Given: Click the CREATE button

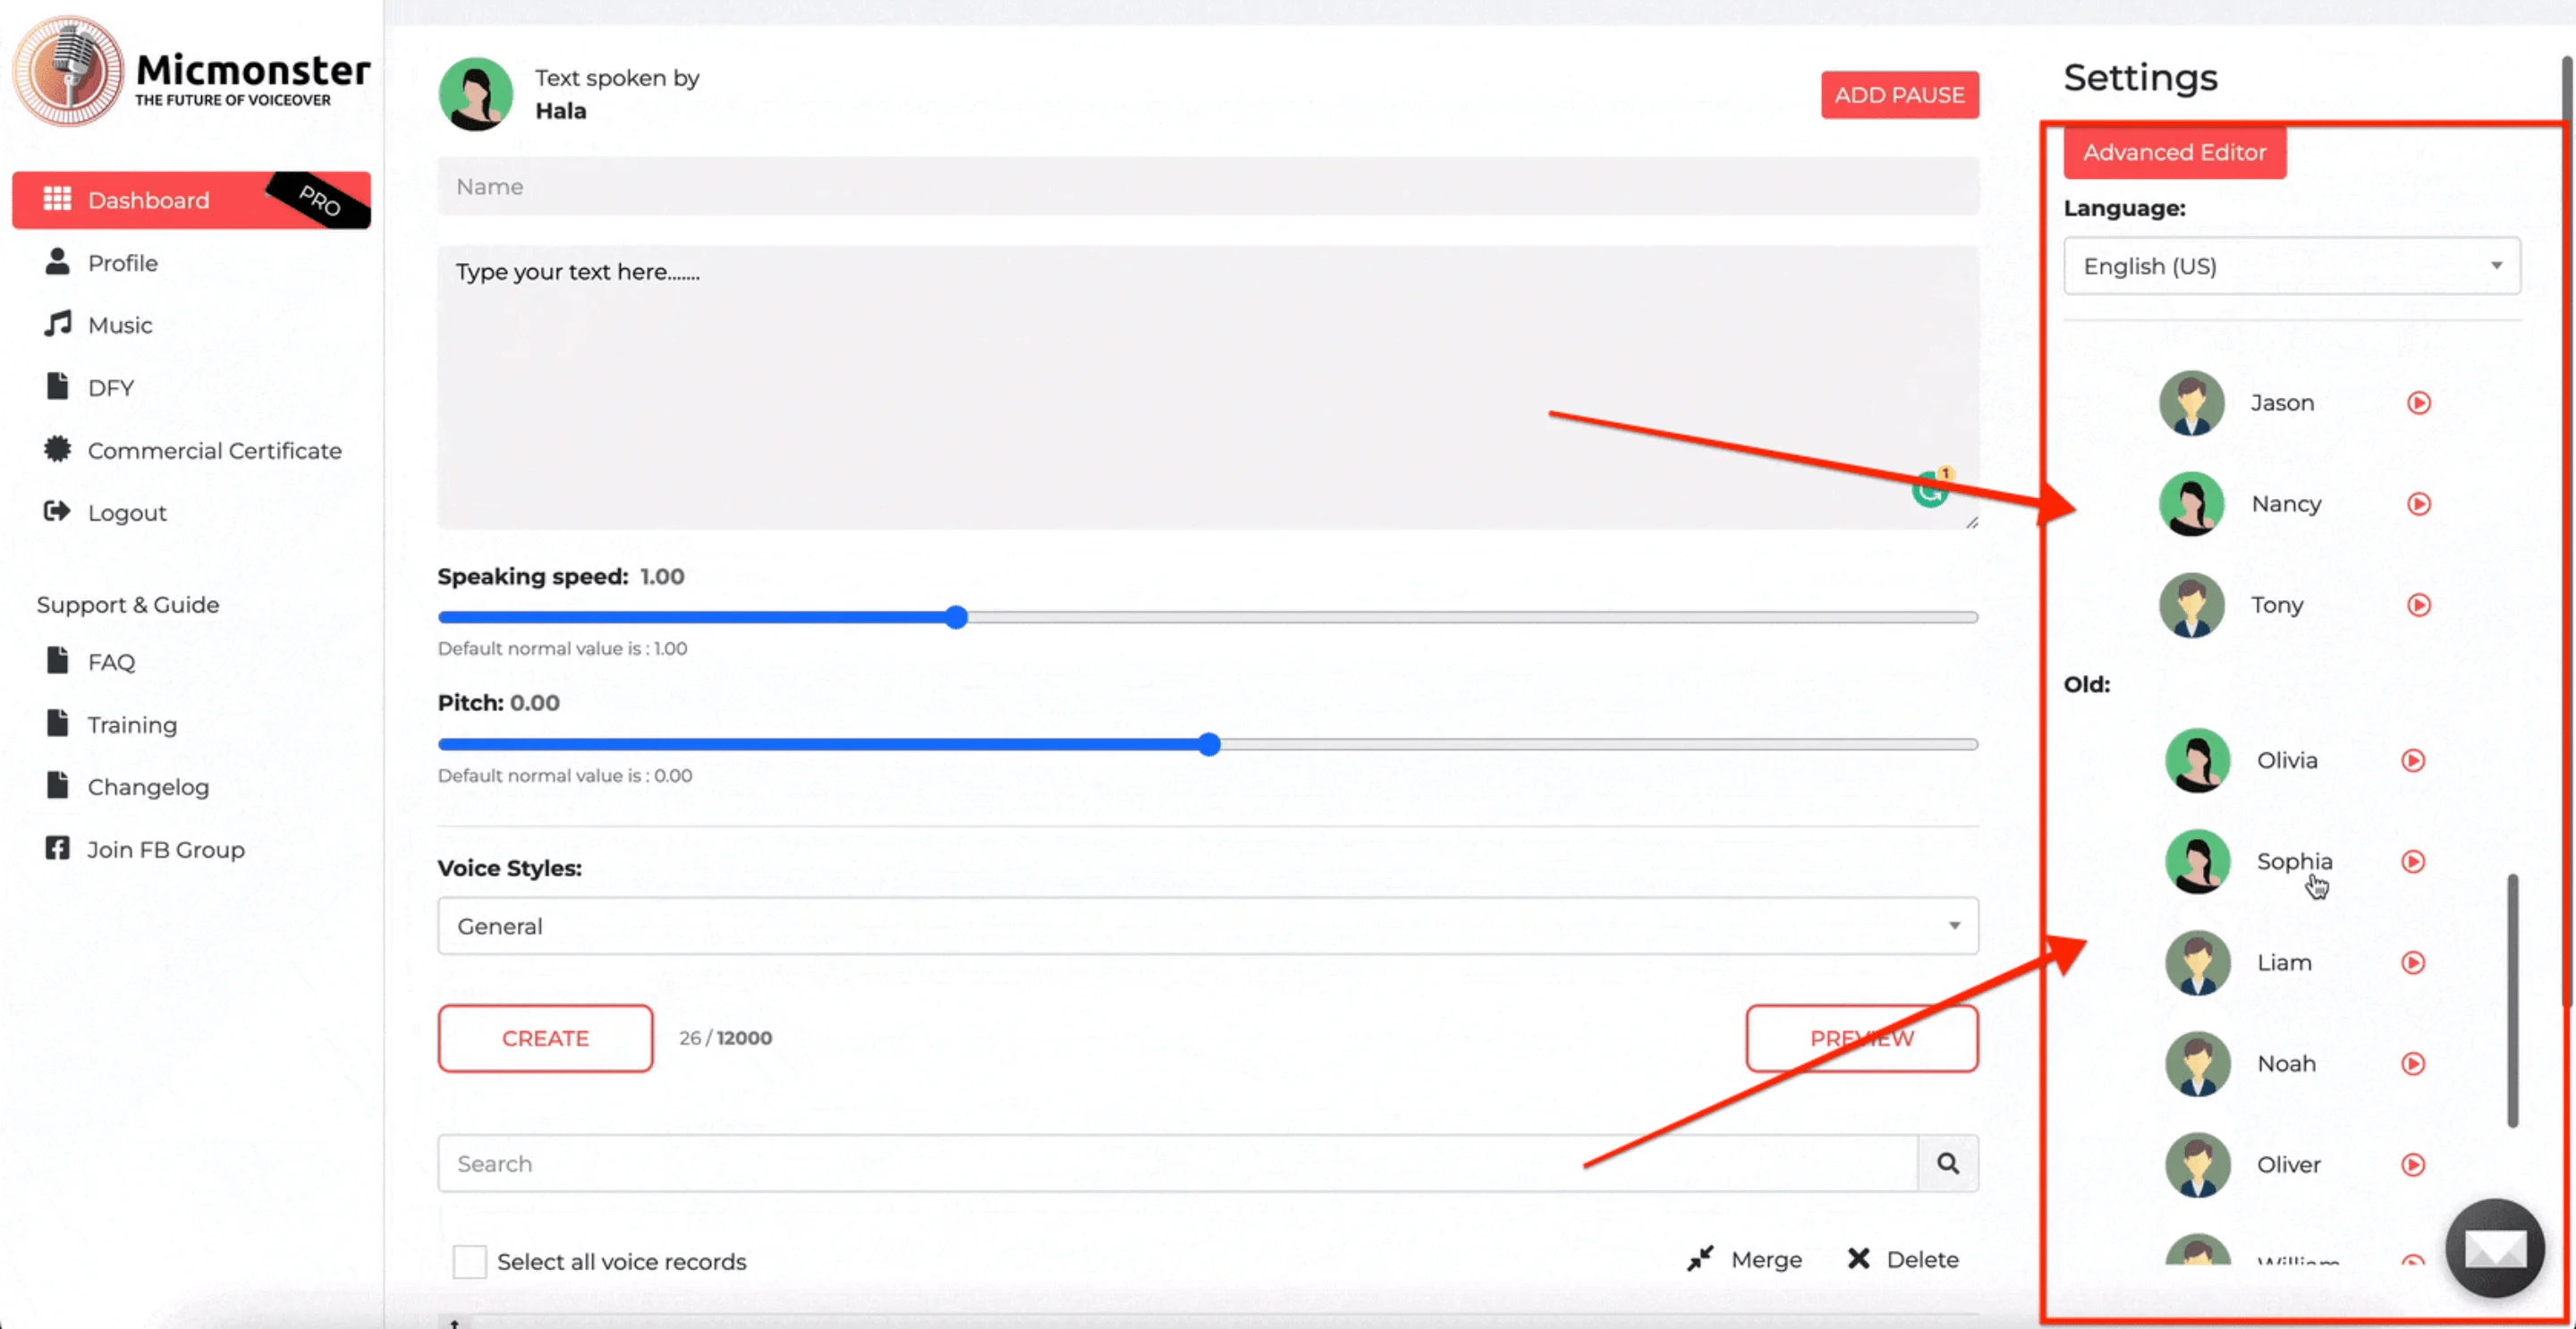Looking at the screenshot, I should point(545,1038).
